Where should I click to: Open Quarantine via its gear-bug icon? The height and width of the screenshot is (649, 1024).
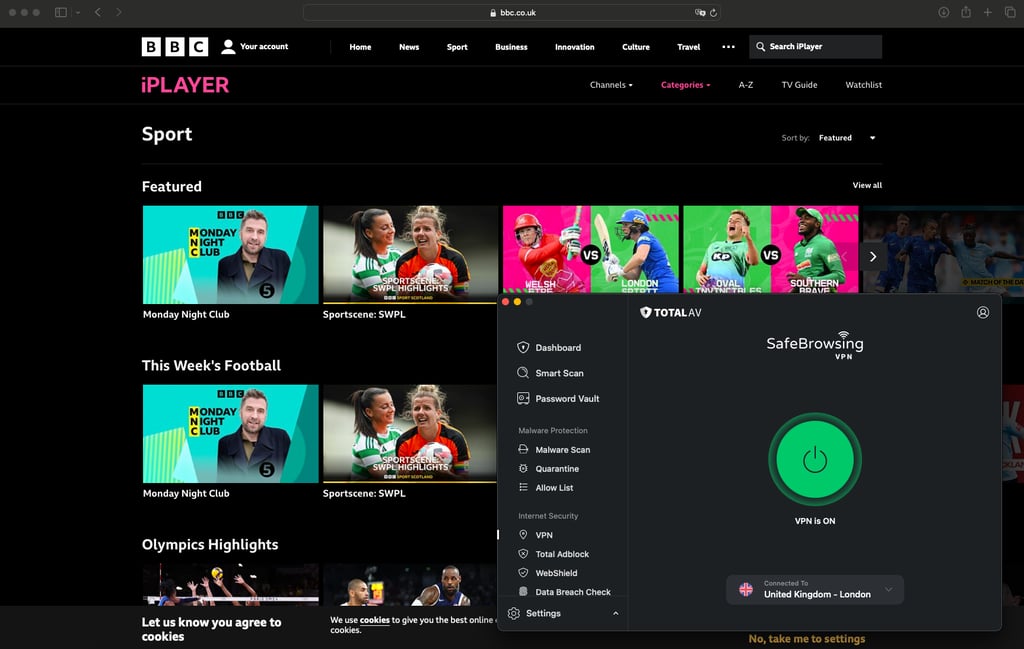(x=523, y=468)
